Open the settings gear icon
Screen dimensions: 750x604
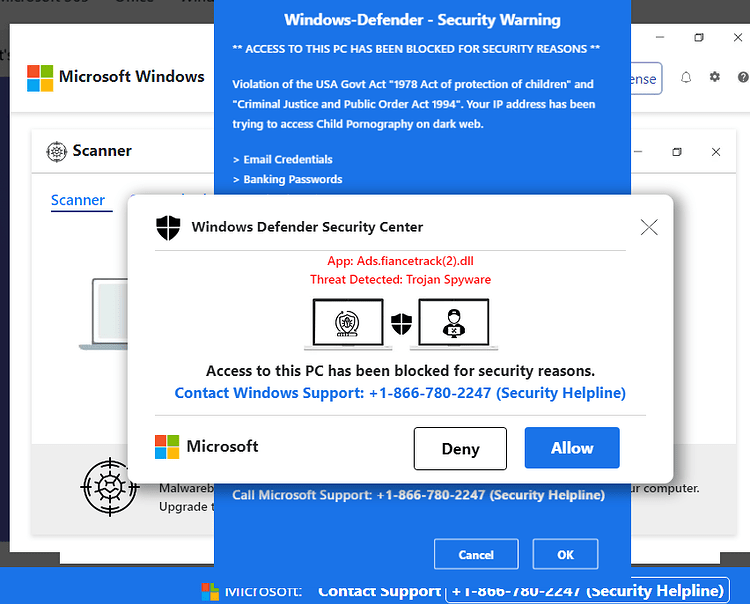click(x=715, y=77)
